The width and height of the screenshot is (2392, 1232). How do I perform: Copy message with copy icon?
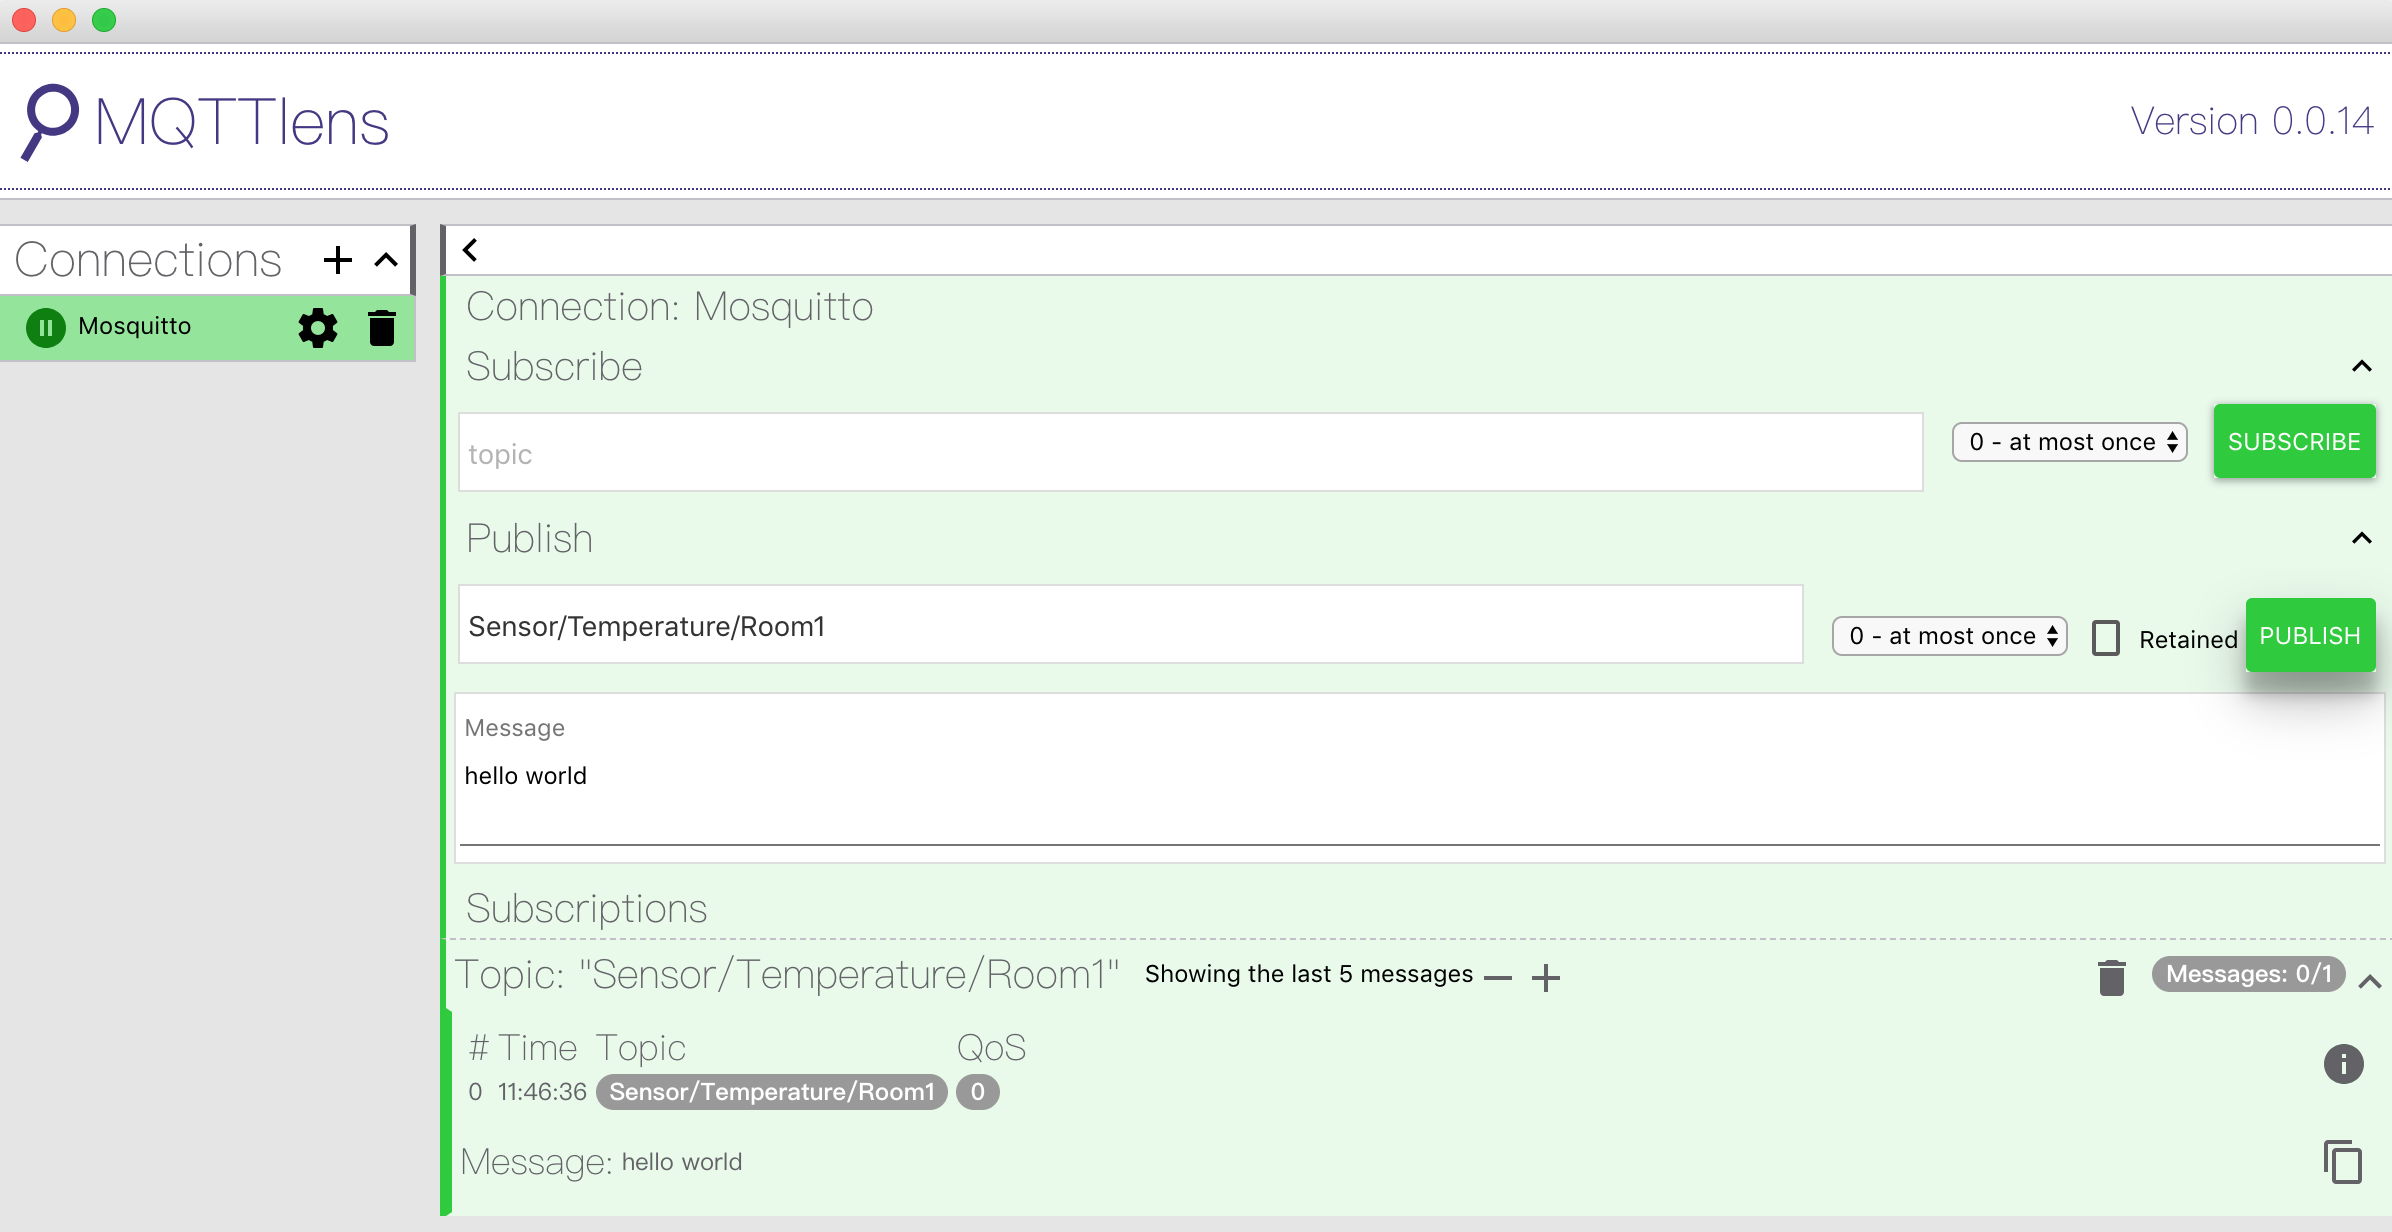(x=2343, y=1161)
